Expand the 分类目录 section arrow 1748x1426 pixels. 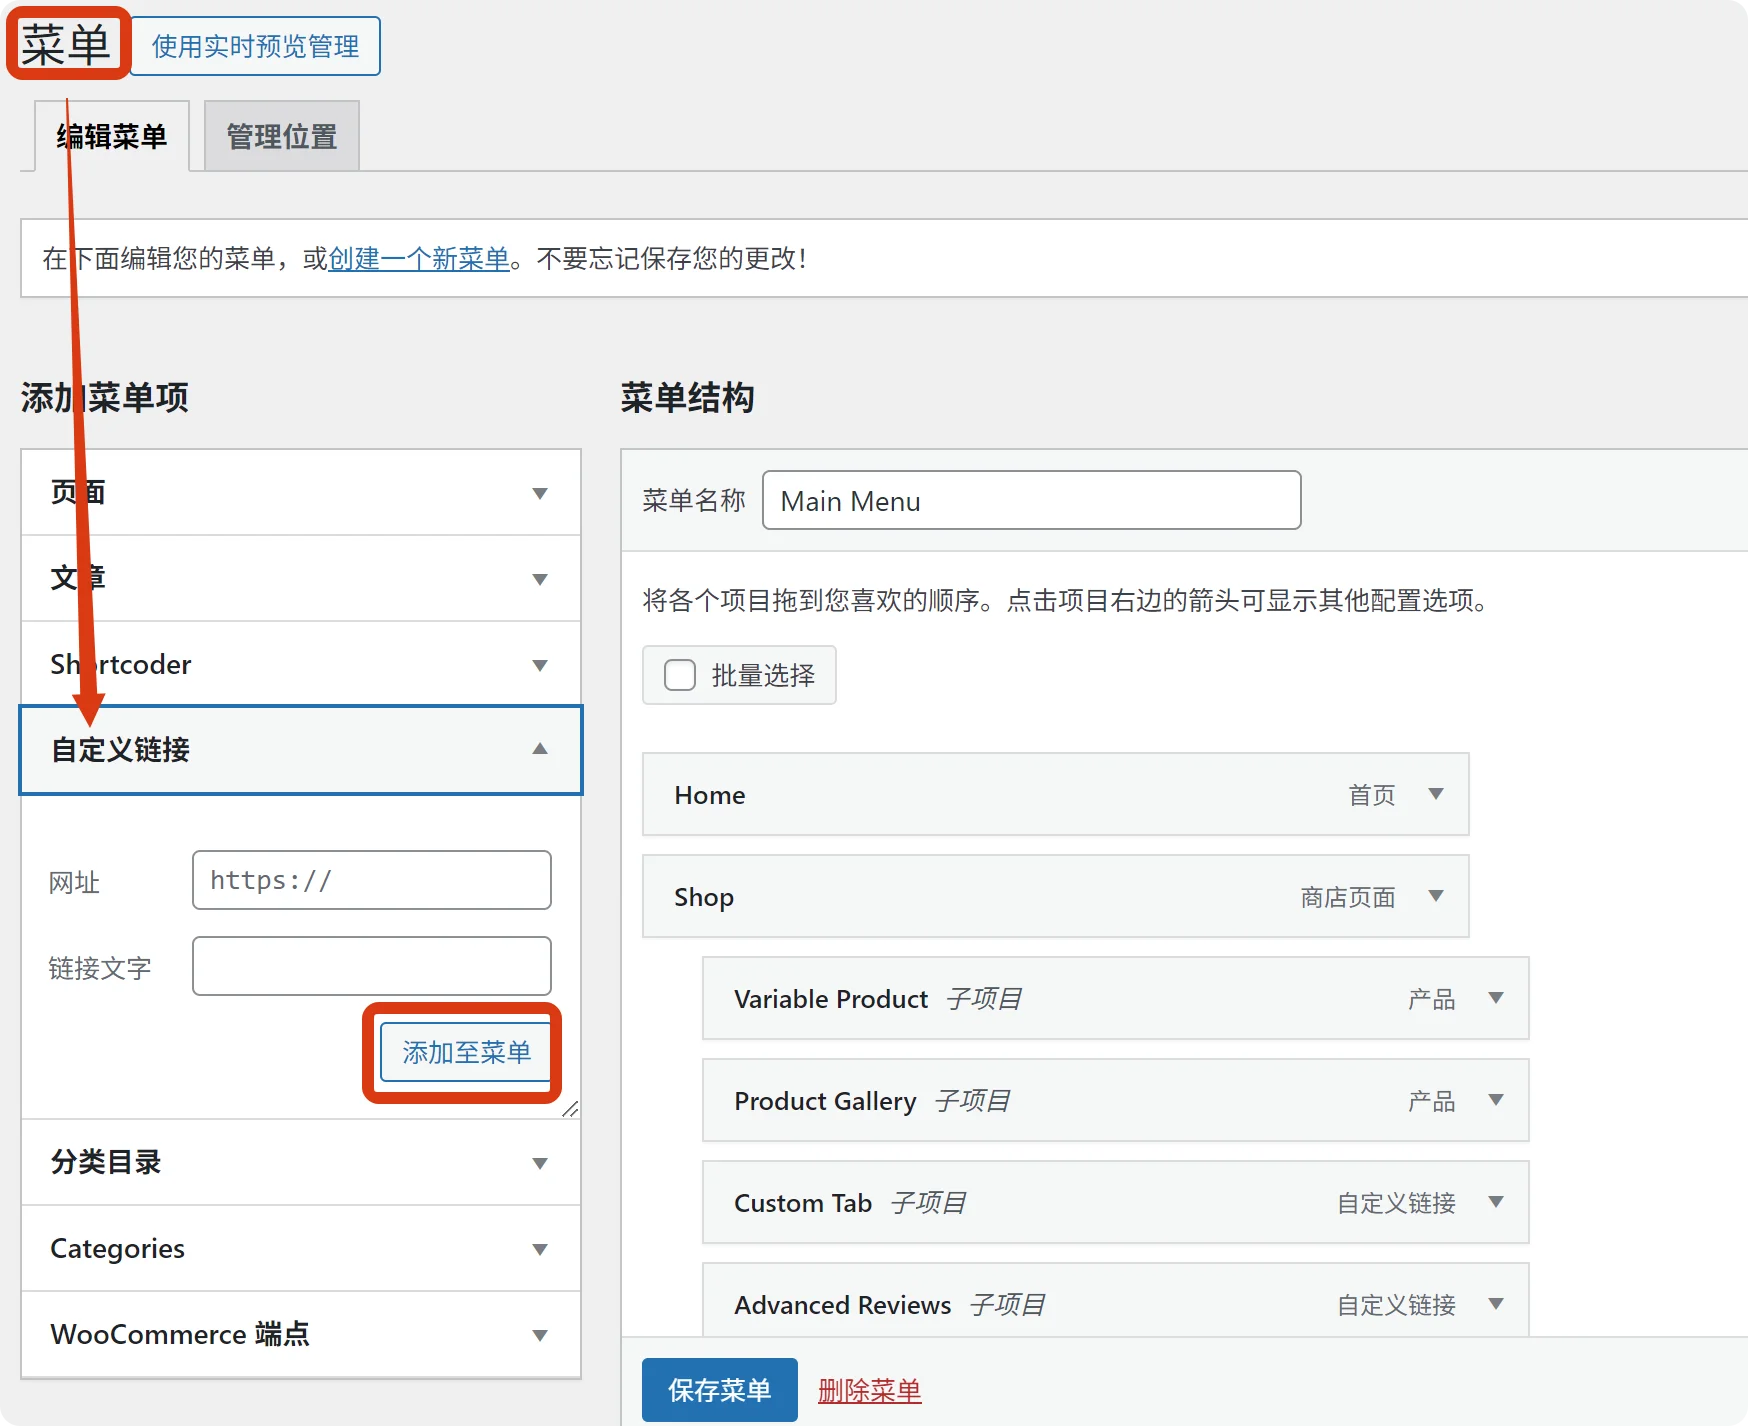(x=540, y=1163)
